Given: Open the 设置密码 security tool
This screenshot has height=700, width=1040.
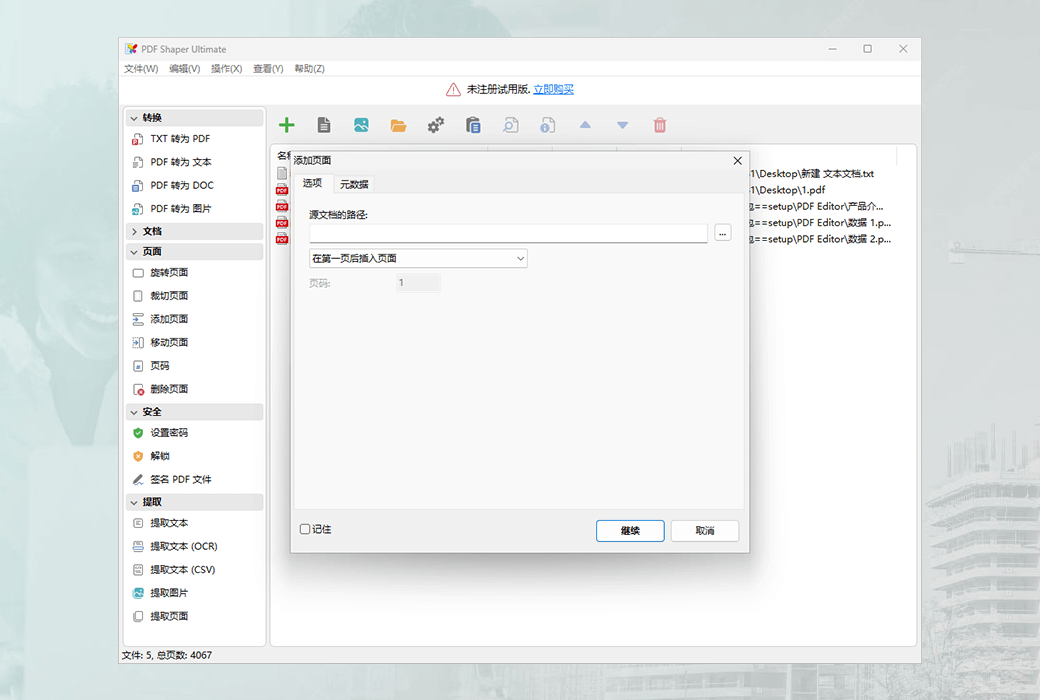Looking at the screenshot, I should pos(170,433).
